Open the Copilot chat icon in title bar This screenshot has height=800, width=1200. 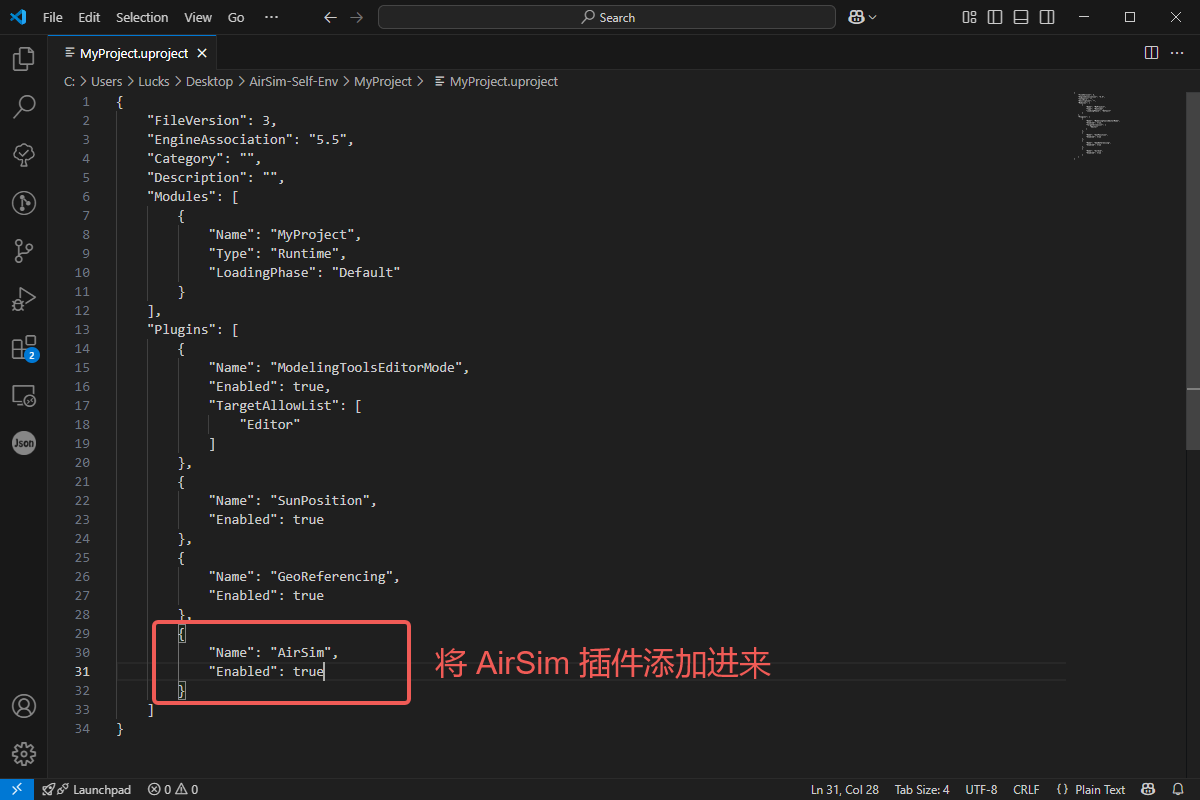[x=856, y=17]
